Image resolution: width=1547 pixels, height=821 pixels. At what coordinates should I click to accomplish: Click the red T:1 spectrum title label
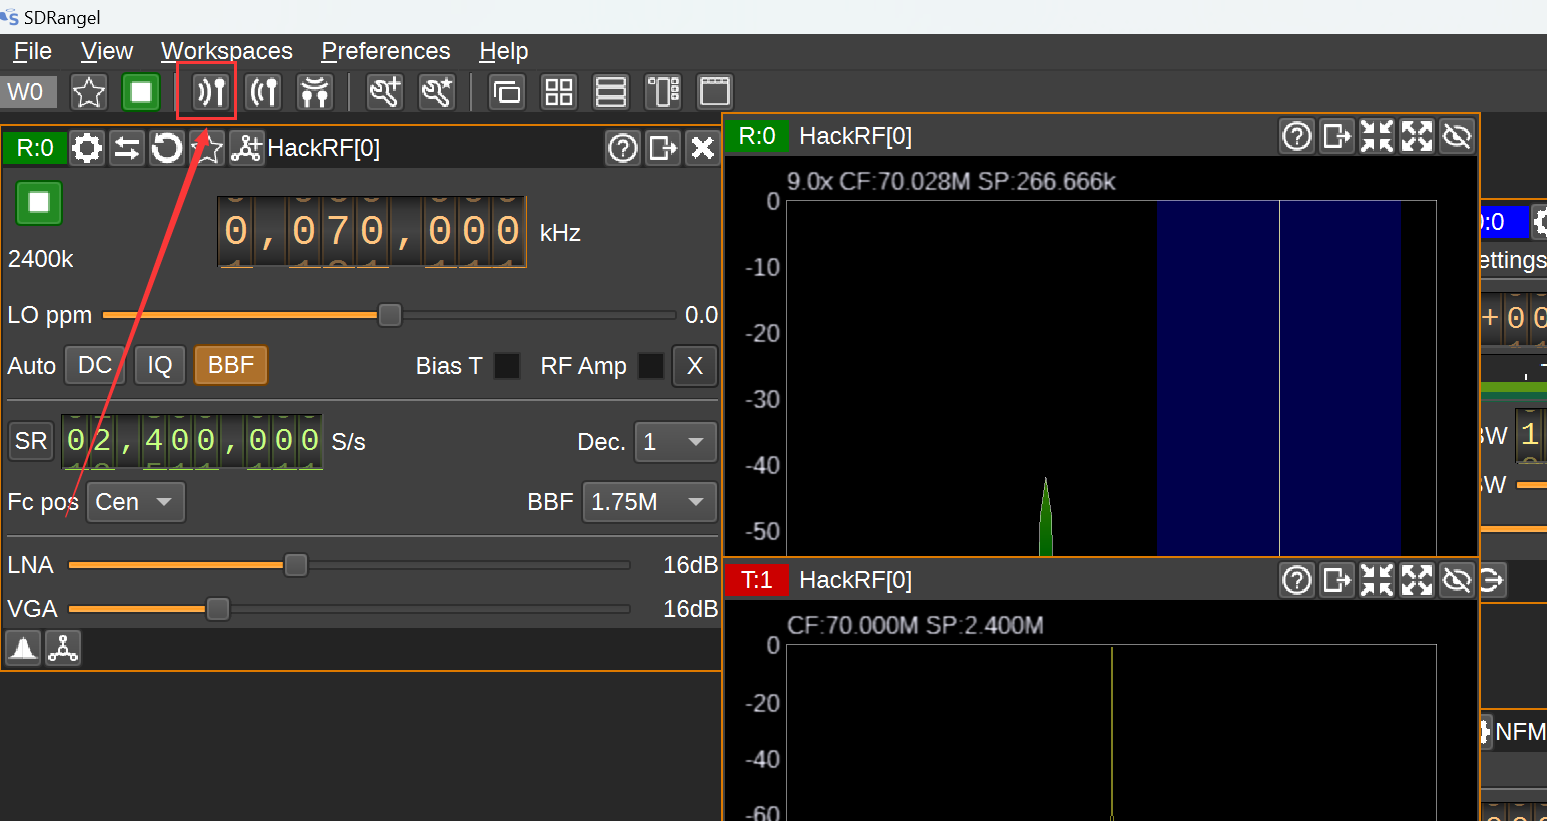(757, 580)
